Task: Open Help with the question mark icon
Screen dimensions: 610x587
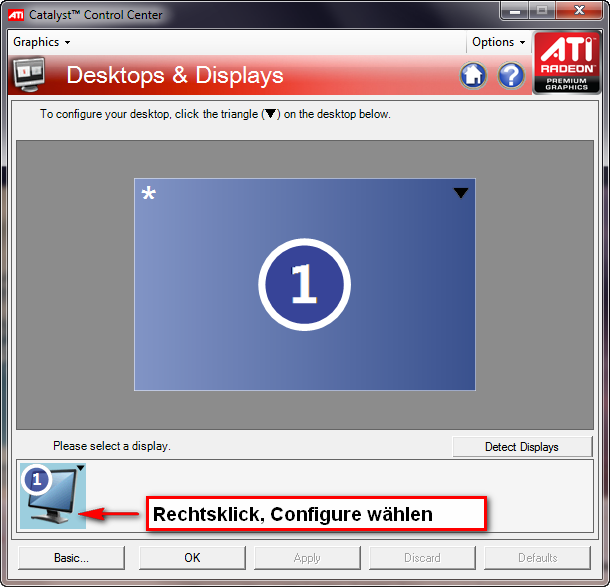Action: coord(511,75)
